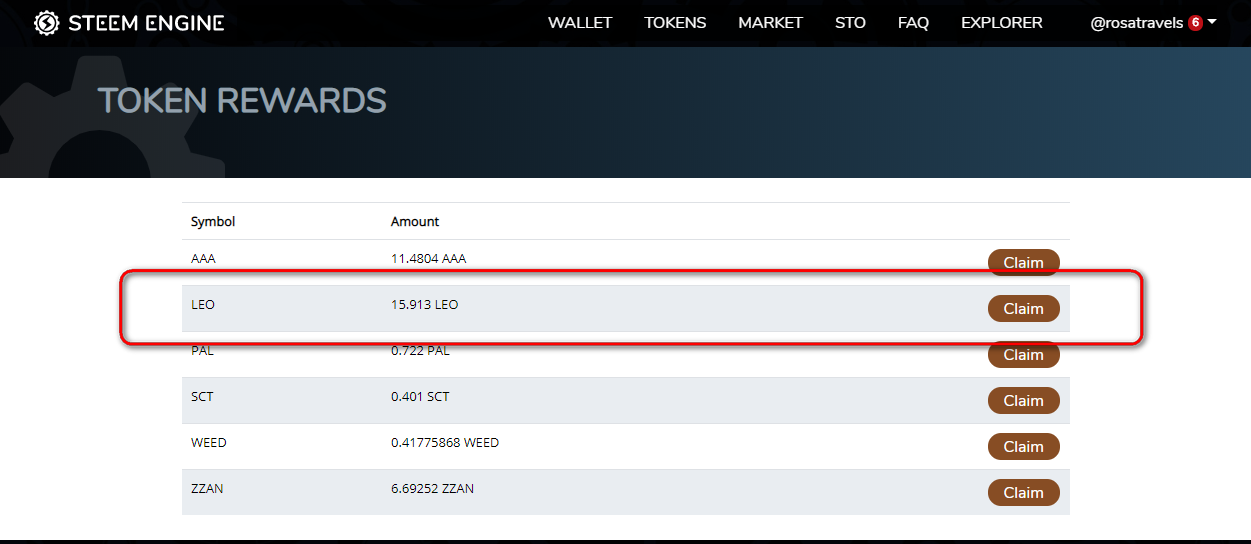1251x544 pixels.
Task: Click the STEEM ENGINE brand text
Action: tap(146, 23)
